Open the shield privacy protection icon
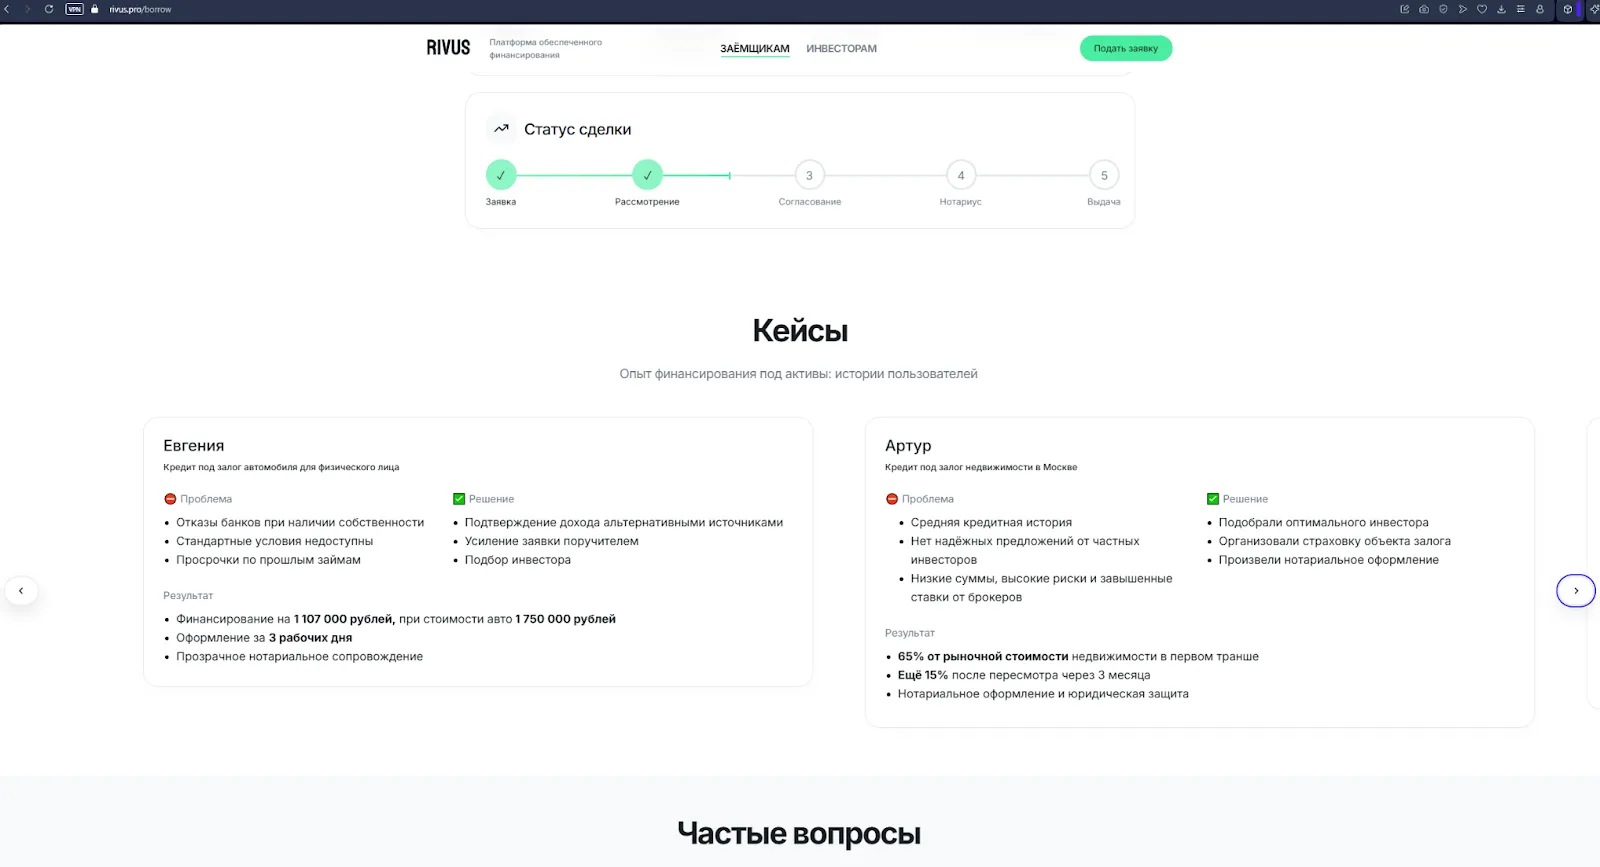The image size is (1600, 867). coord(1443,9)
